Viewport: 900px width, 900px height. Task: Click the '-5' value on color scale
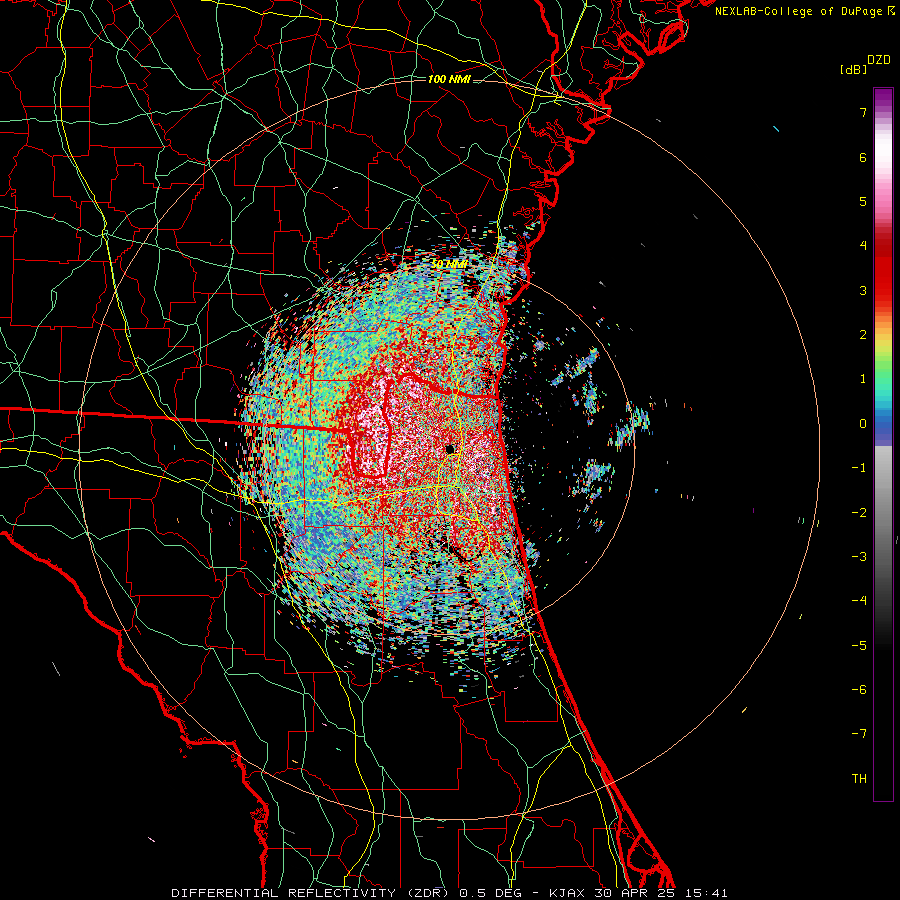coord(859,646)
